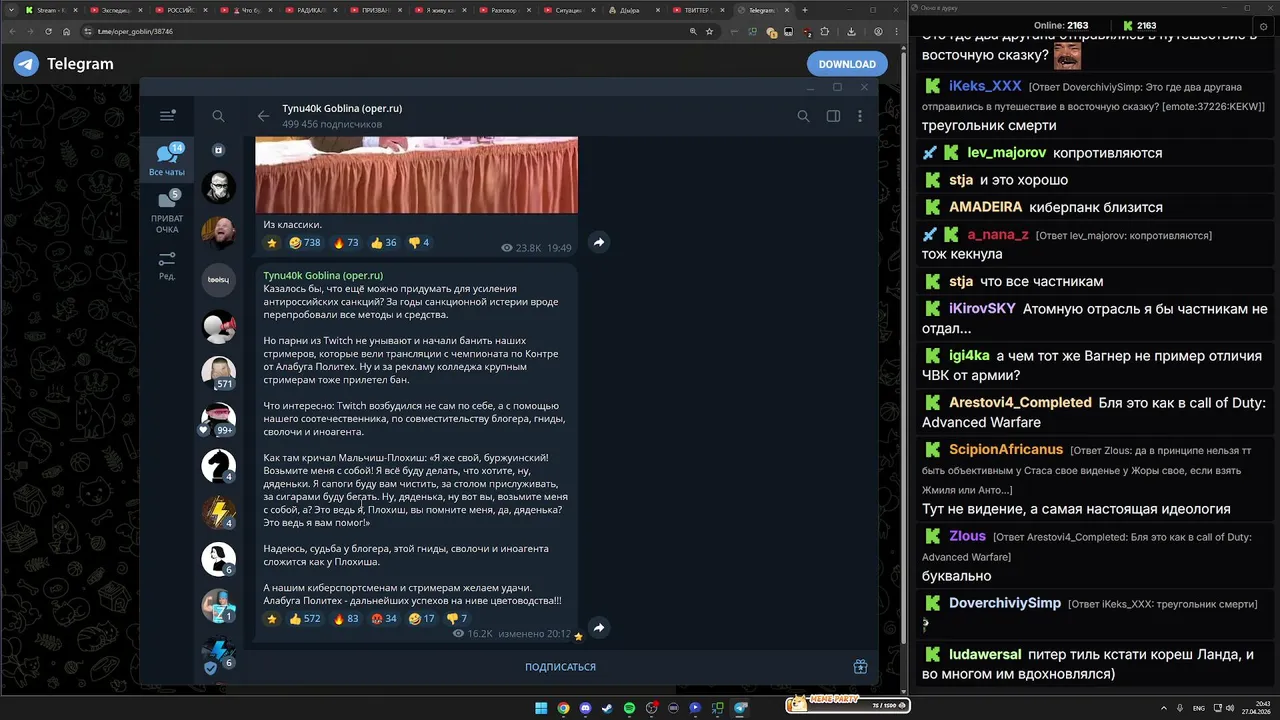Click username AMADEIRA in chat window
The image size is (1280, 720).
click(985, 207)
